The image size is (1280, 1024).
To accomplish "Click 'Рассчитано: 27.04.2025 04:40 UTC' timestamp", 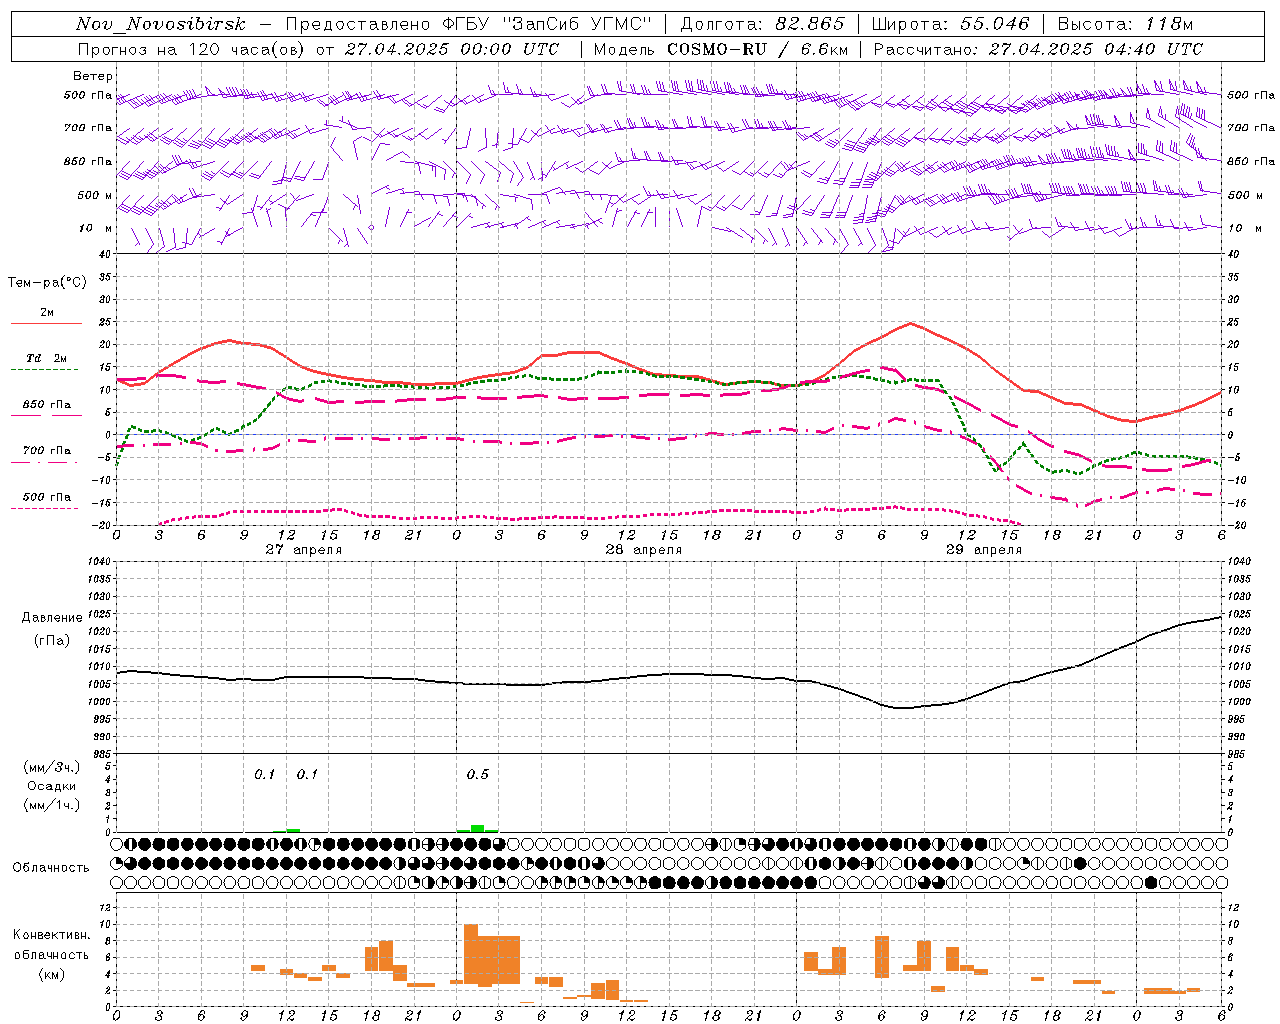I will [1038, 49].
